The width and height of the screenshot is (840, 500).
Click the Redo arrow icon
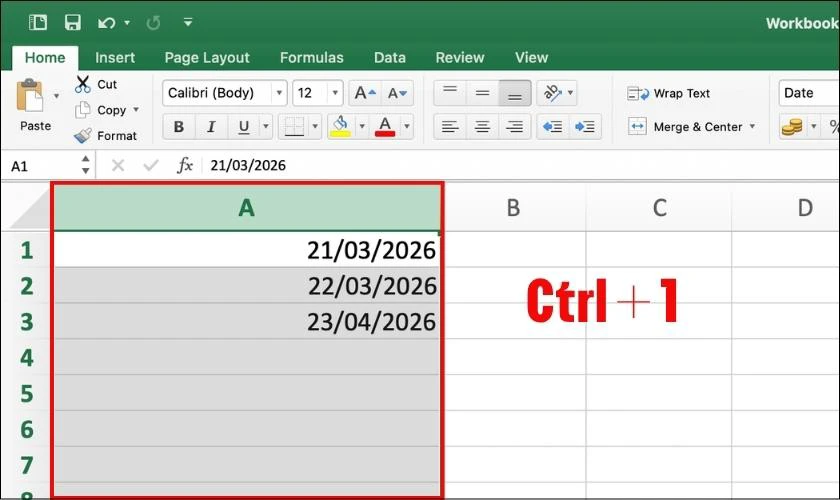tap(153, 23)
